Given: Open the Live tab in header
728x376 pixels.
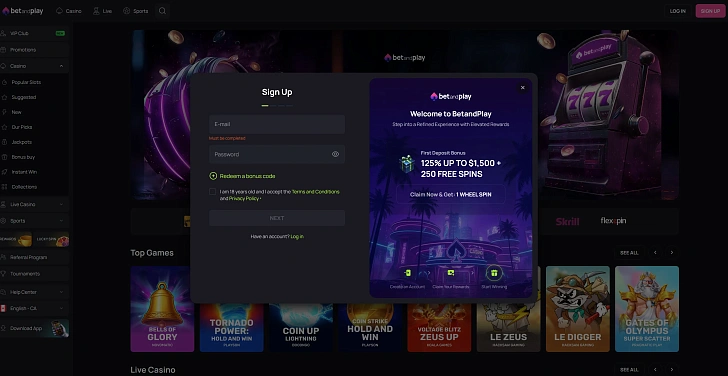Looking at the screenshot, I should click(x=103, y=11).
